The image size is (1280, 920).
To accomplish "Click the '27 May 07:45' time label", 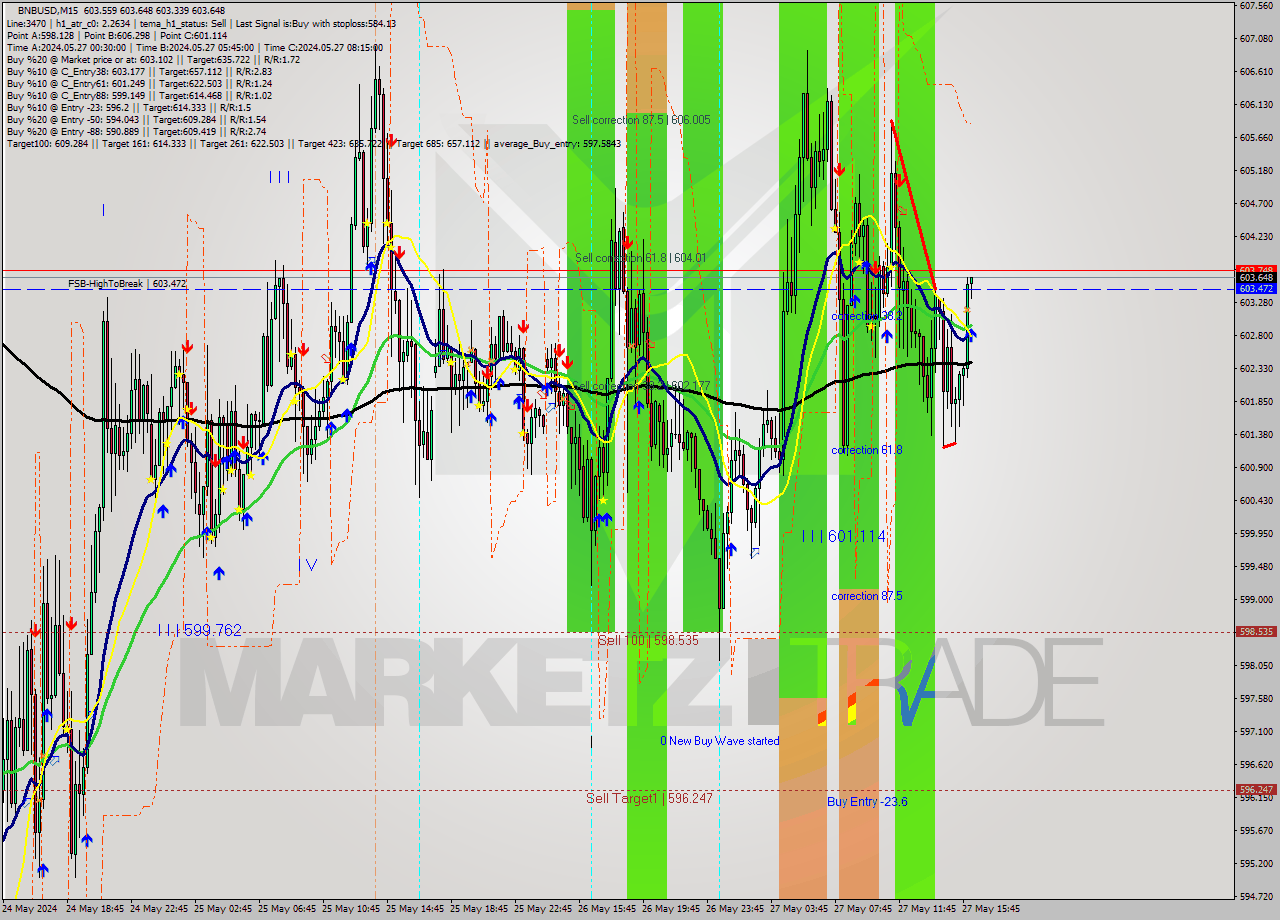I will tap(863, 909).
